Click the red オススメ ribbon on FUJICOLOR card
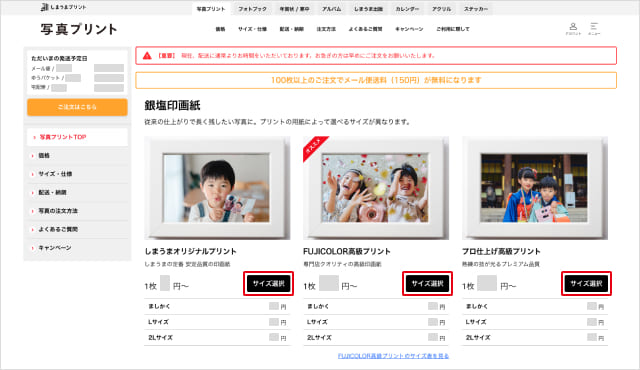This screenshot has height=370, width=640. (315, 148)
